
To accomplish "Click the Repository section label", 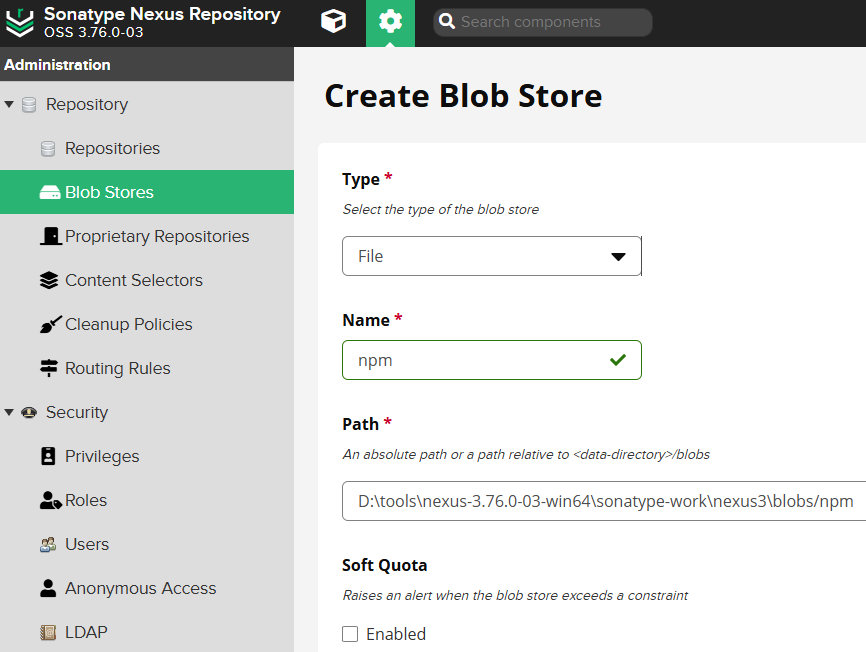I will [87, 104].
